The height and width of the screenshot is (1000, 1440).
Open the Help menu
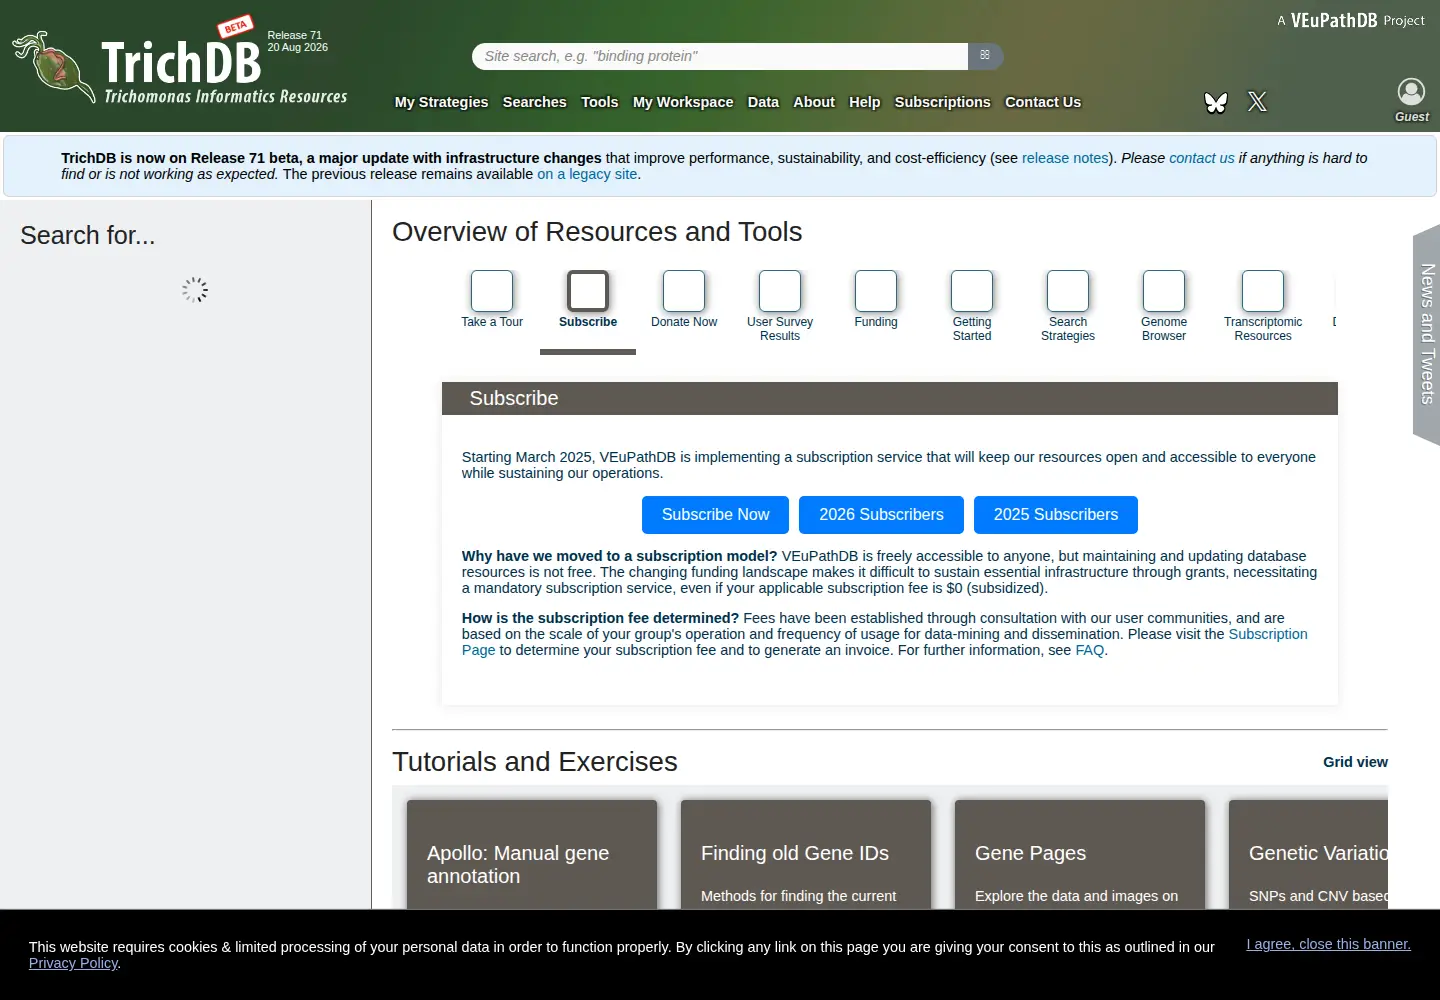point(865,102)
